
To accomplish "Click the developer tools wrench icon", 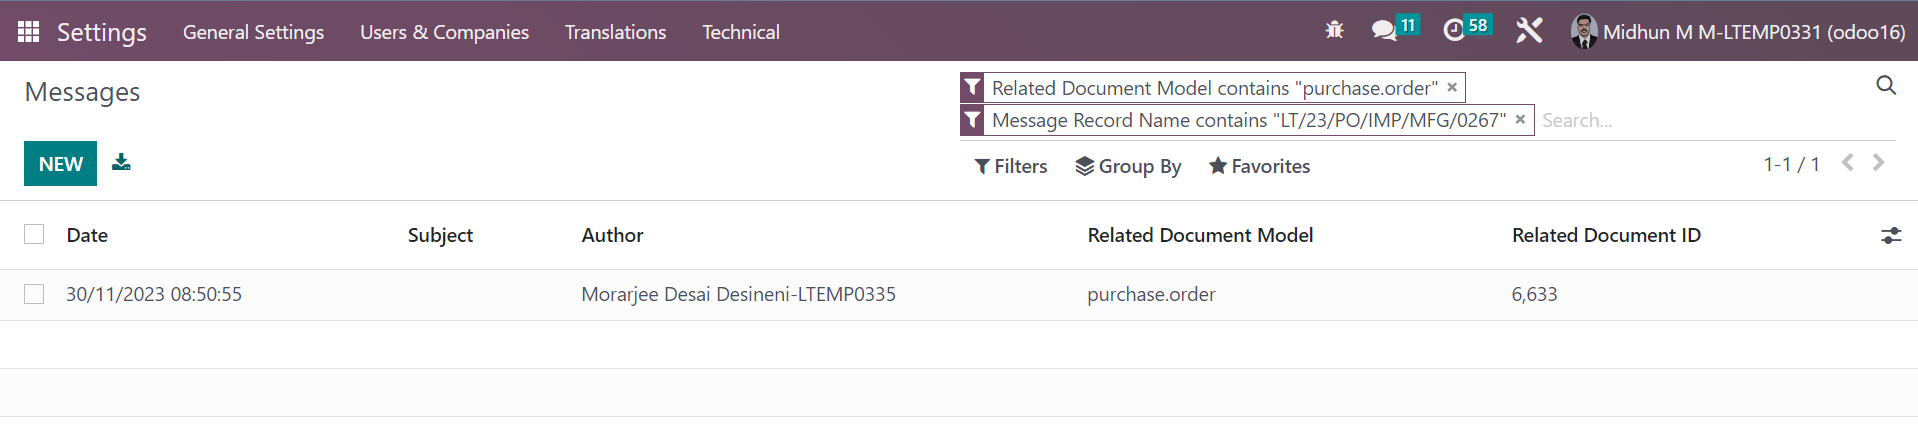I will click(x=1529, y=30).
